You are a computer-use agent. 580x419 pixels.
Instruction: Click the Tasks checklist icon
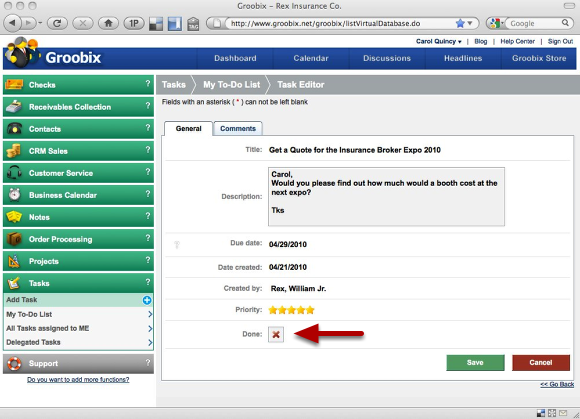(14, 283)
